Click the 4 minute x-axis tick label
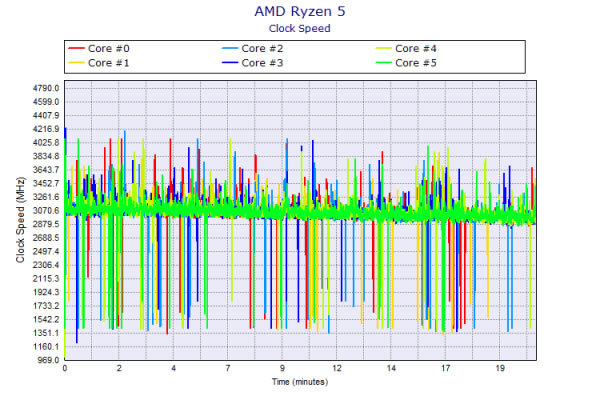The height and width of the screenshot is (400, 600). click(173, 368)
